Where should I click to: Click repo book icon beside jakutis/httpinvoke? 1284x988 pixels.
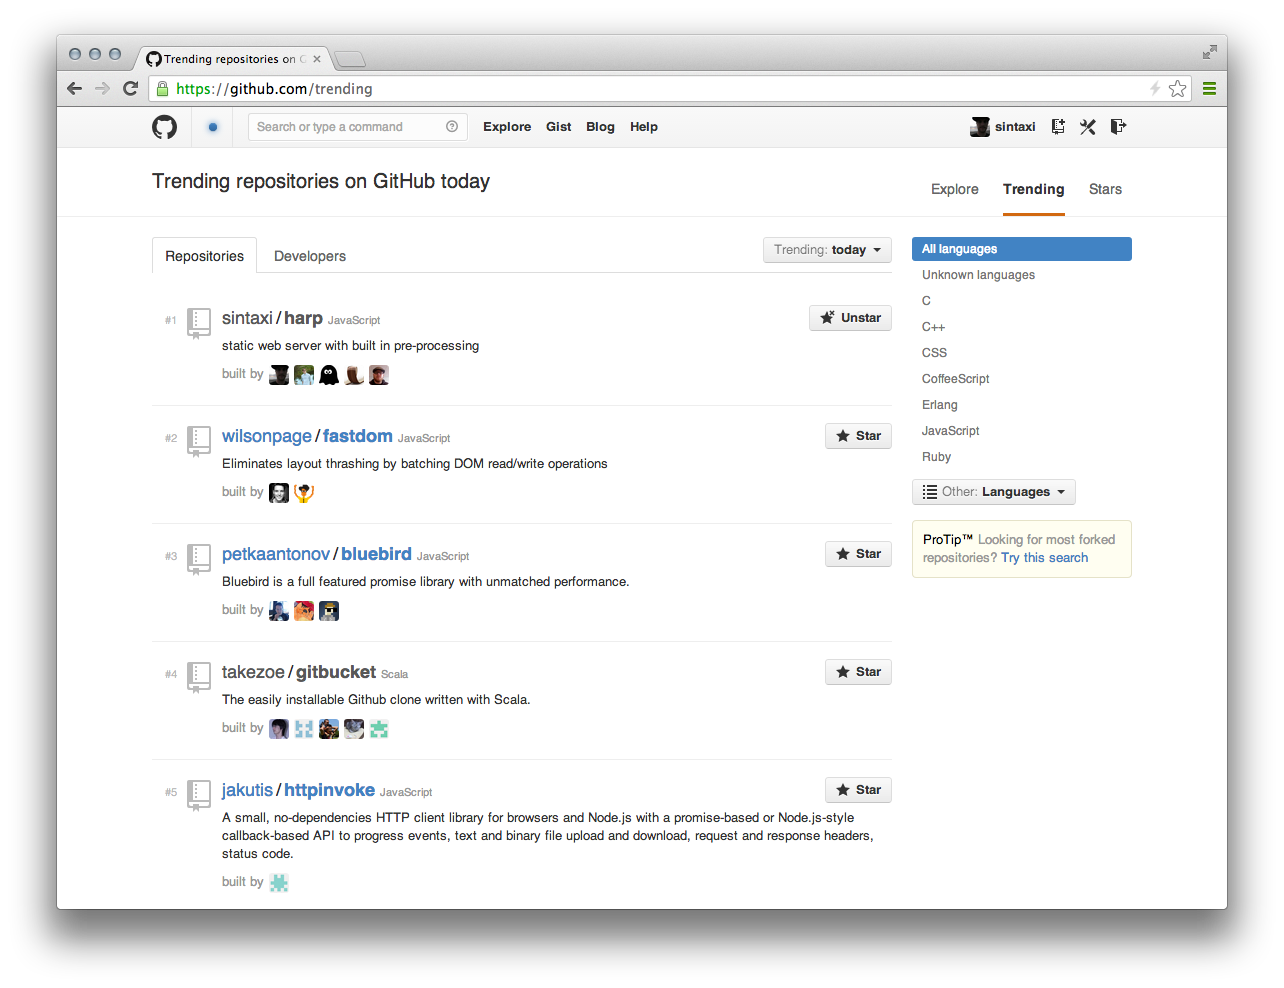199,795
